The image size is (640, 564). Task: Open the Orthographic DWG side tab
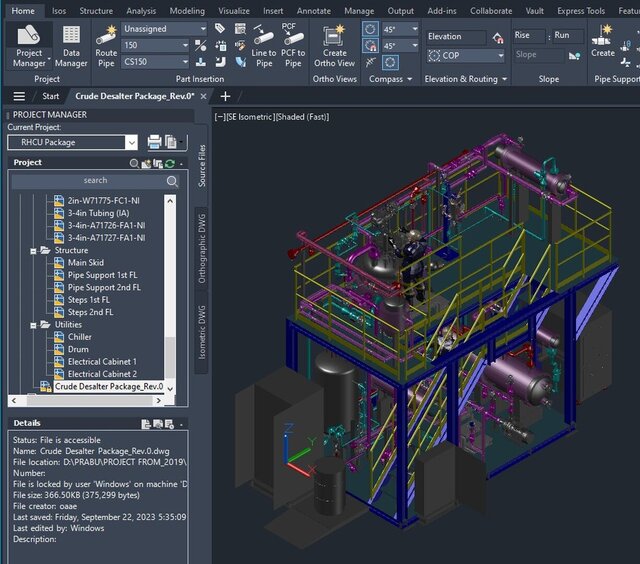202,248
